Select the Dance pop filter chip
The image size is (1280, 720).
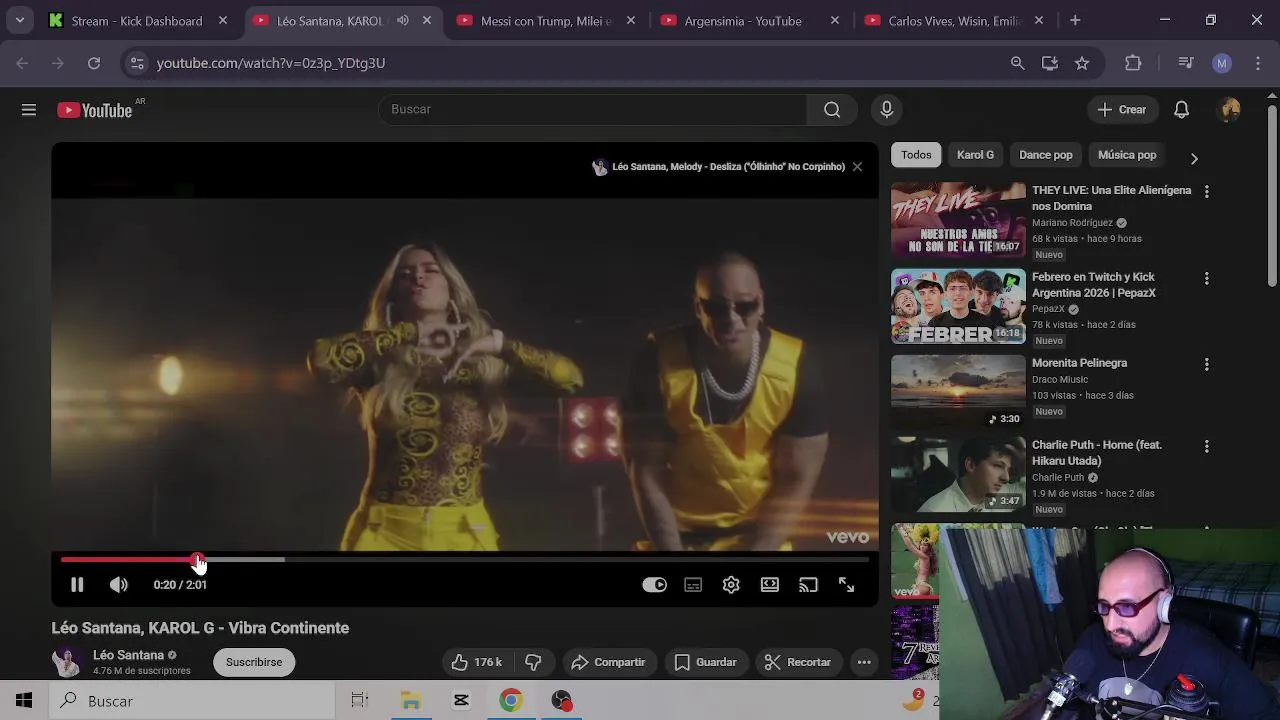(1045, 155)
